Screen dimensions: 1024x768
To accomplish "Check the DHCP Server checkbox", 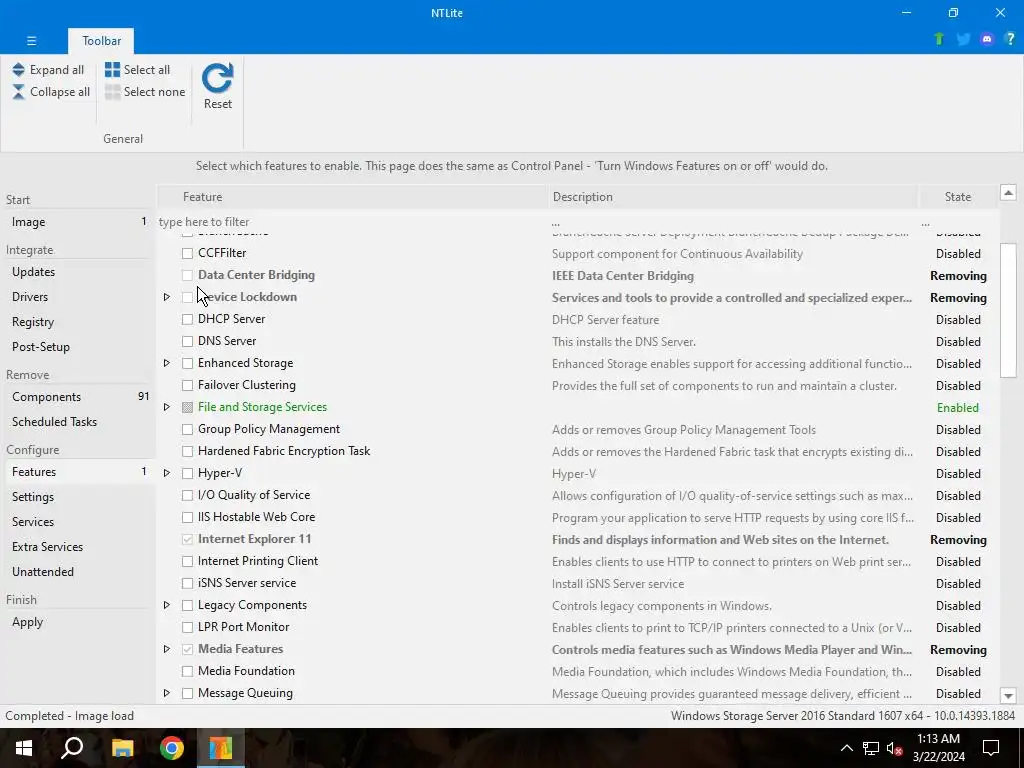I will tap(187, 319).
